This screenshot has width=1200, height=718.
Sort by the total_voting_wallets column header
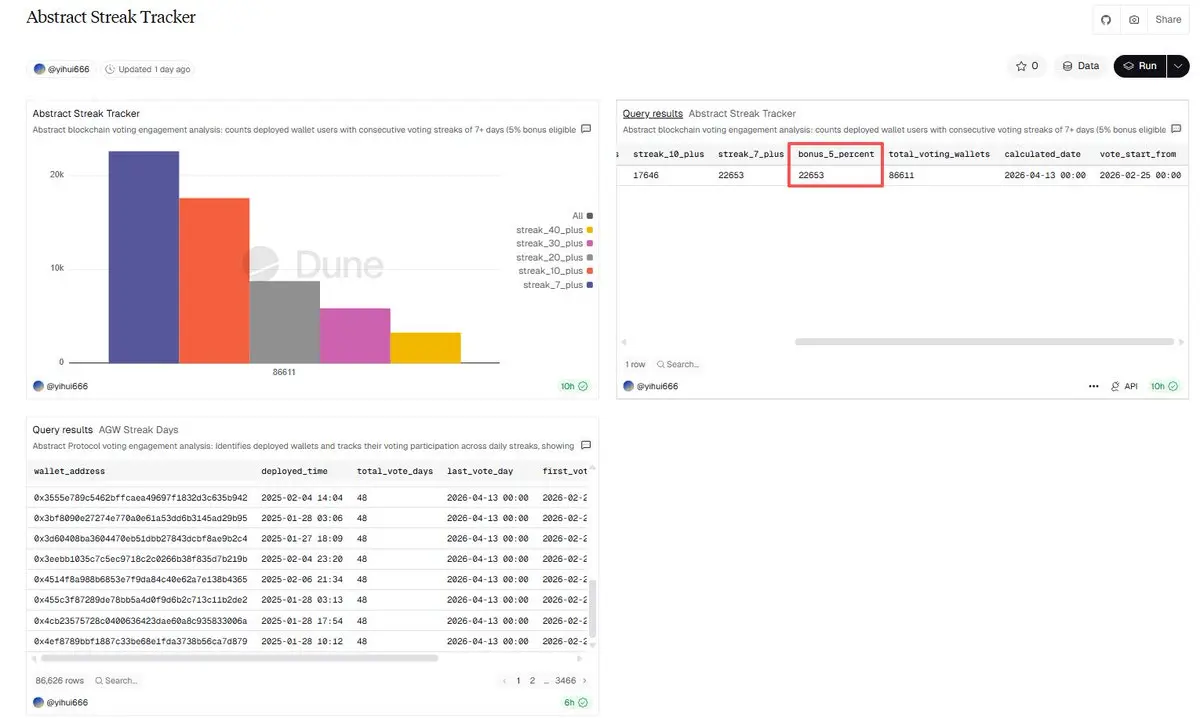click(939, 155)
